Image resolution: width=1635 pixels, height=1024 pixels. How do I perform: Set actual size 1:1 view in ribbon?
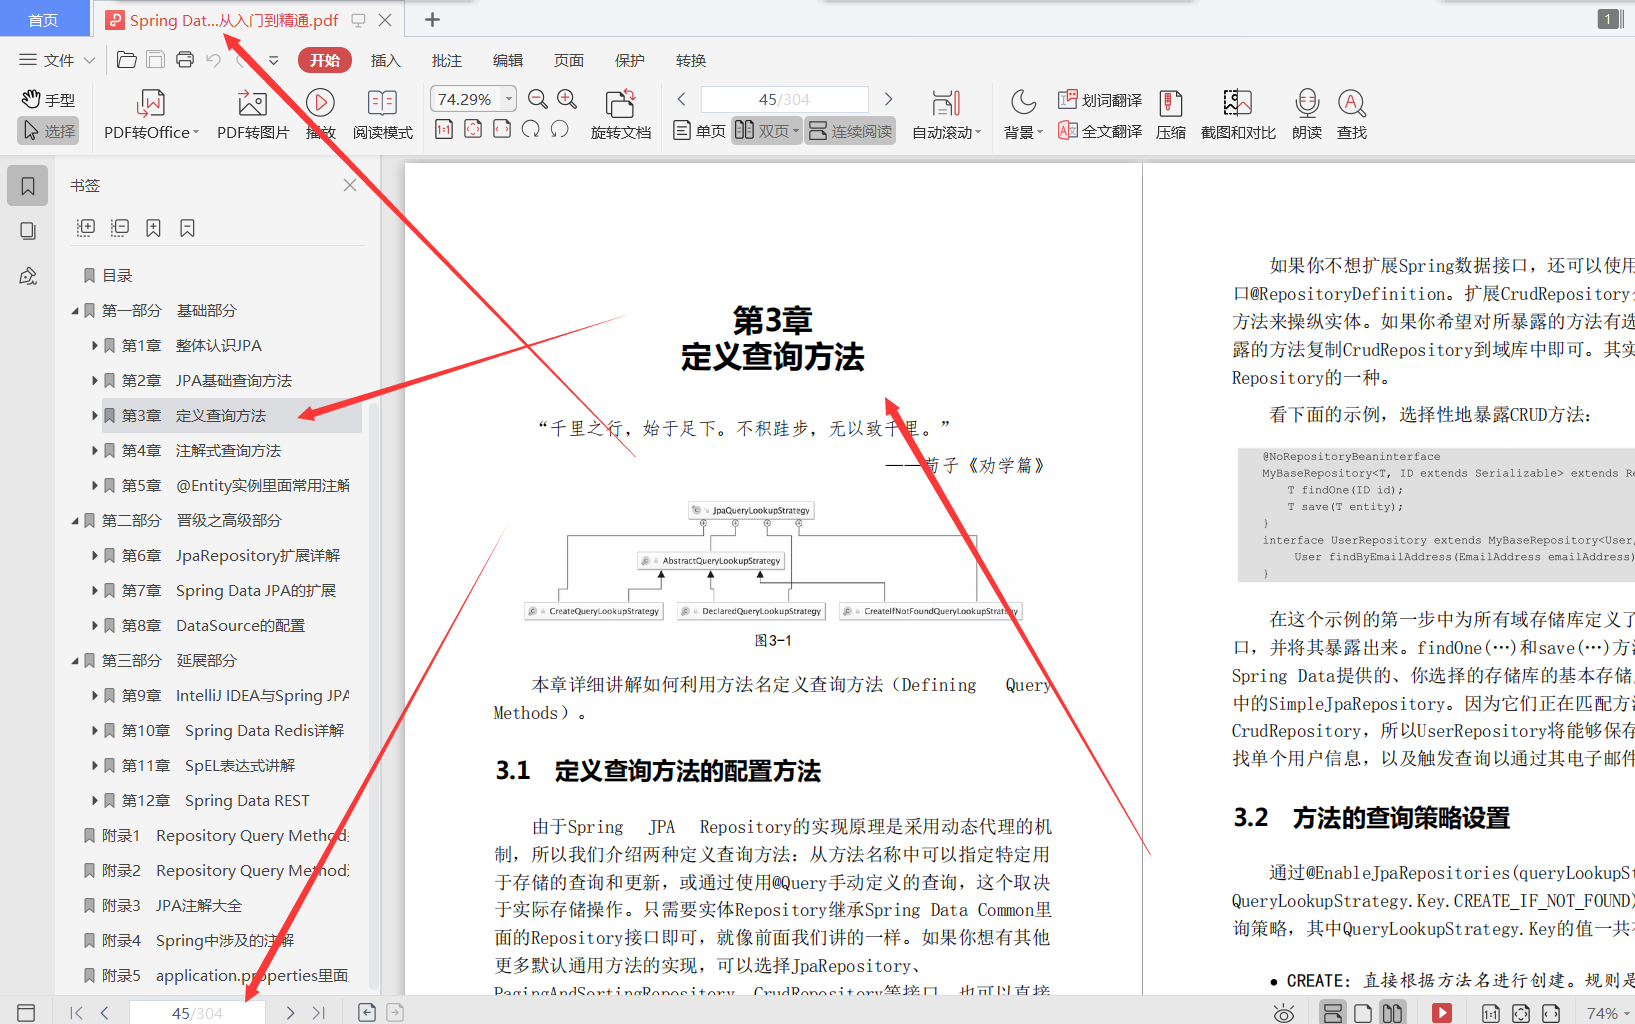[444, 129]
